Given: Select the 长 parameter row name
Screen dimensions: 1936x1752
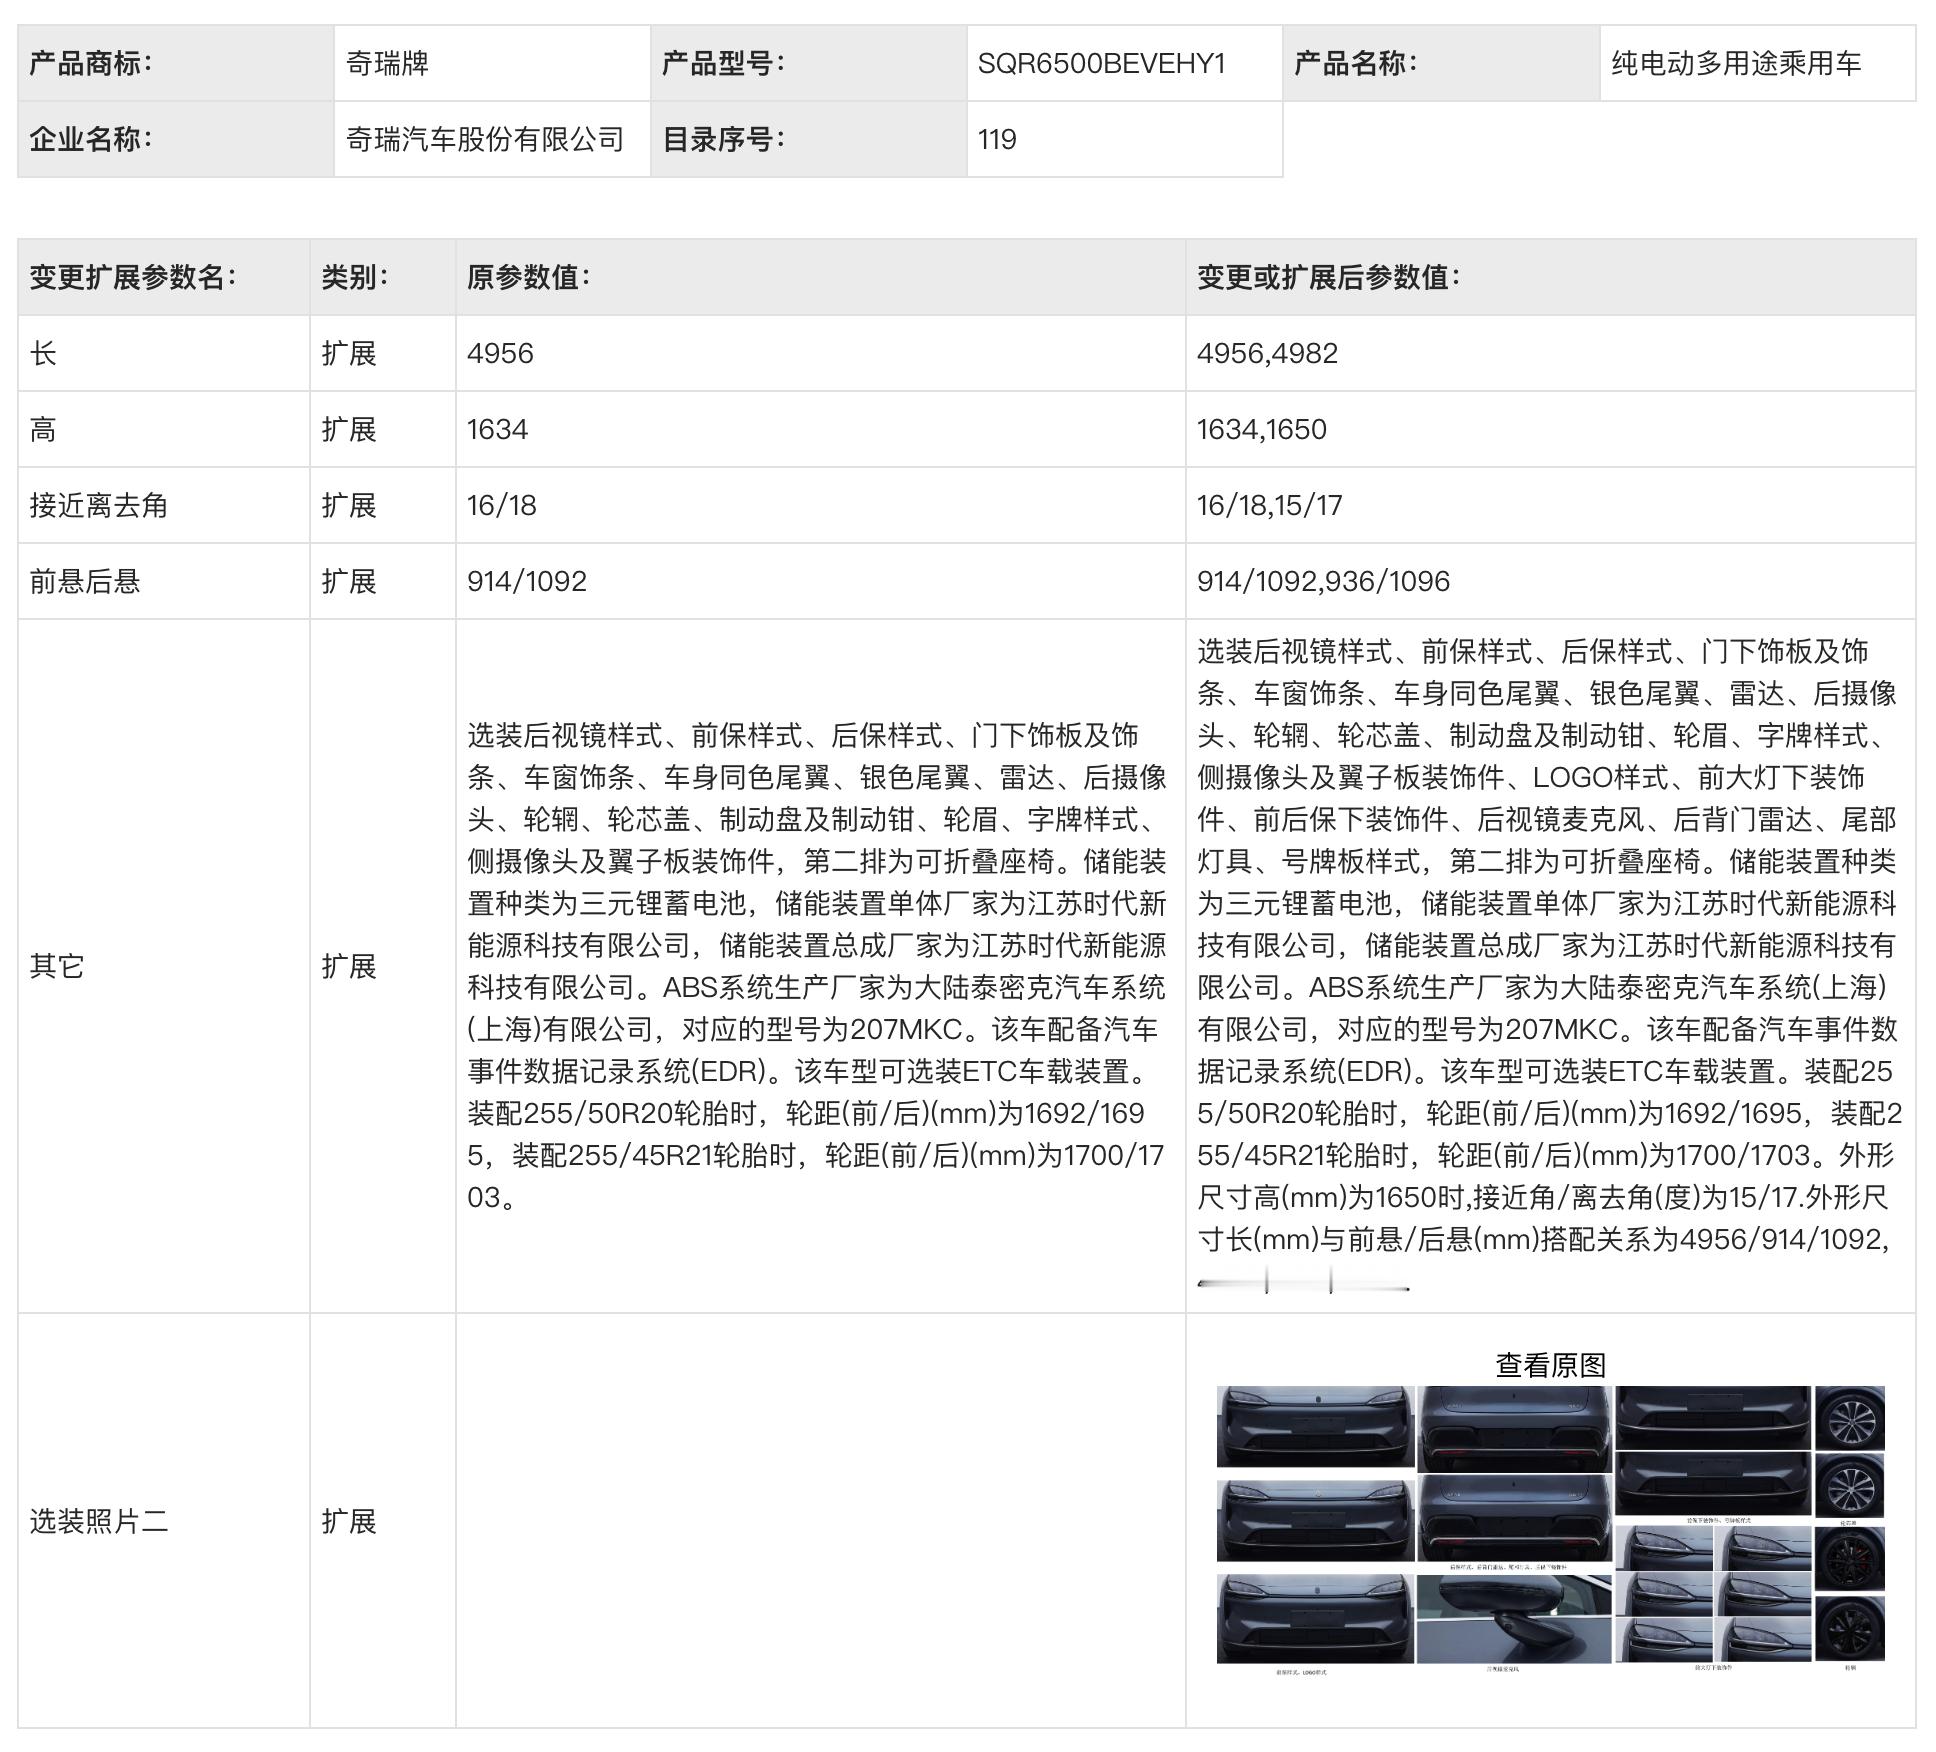Looking at the screenshot, I should [x=43, y=353].
